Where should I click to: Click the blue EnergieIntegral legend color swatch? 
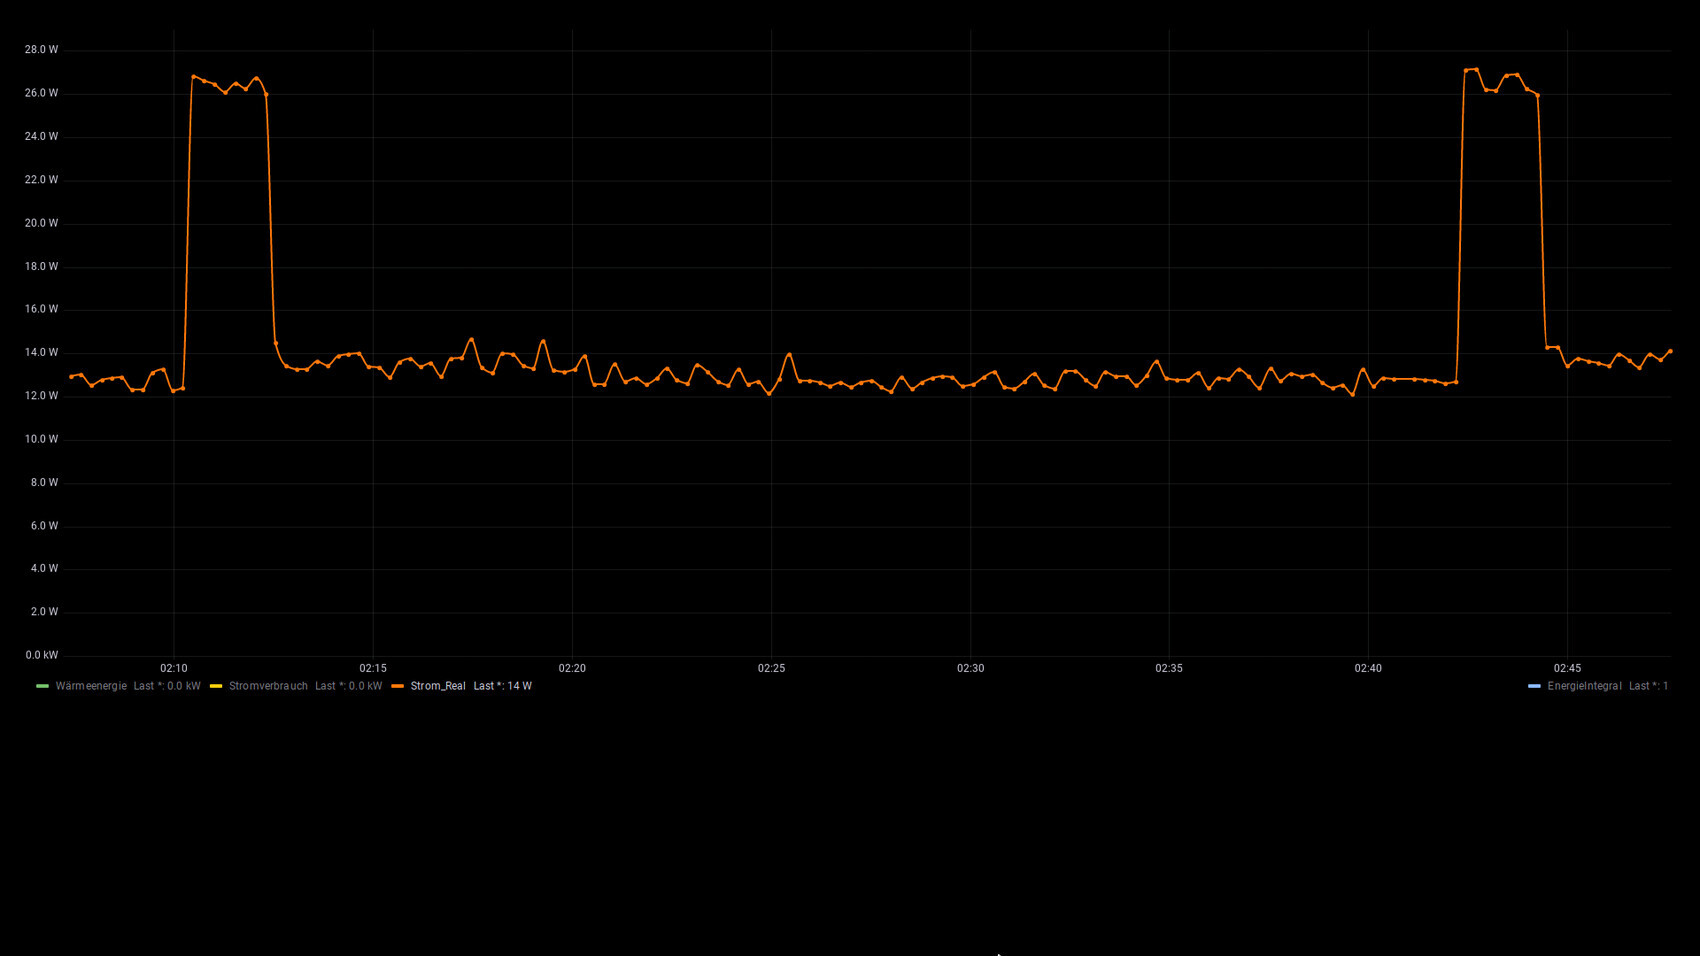(1534, 686)
